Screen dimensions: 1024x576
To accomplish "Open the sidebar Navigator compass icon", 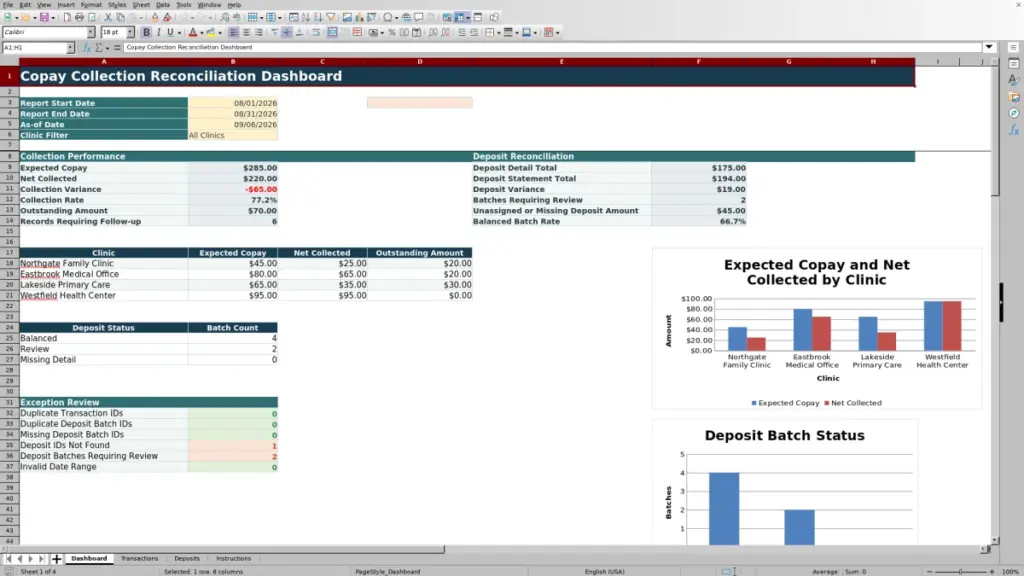I will click(x=1014, y=114).
